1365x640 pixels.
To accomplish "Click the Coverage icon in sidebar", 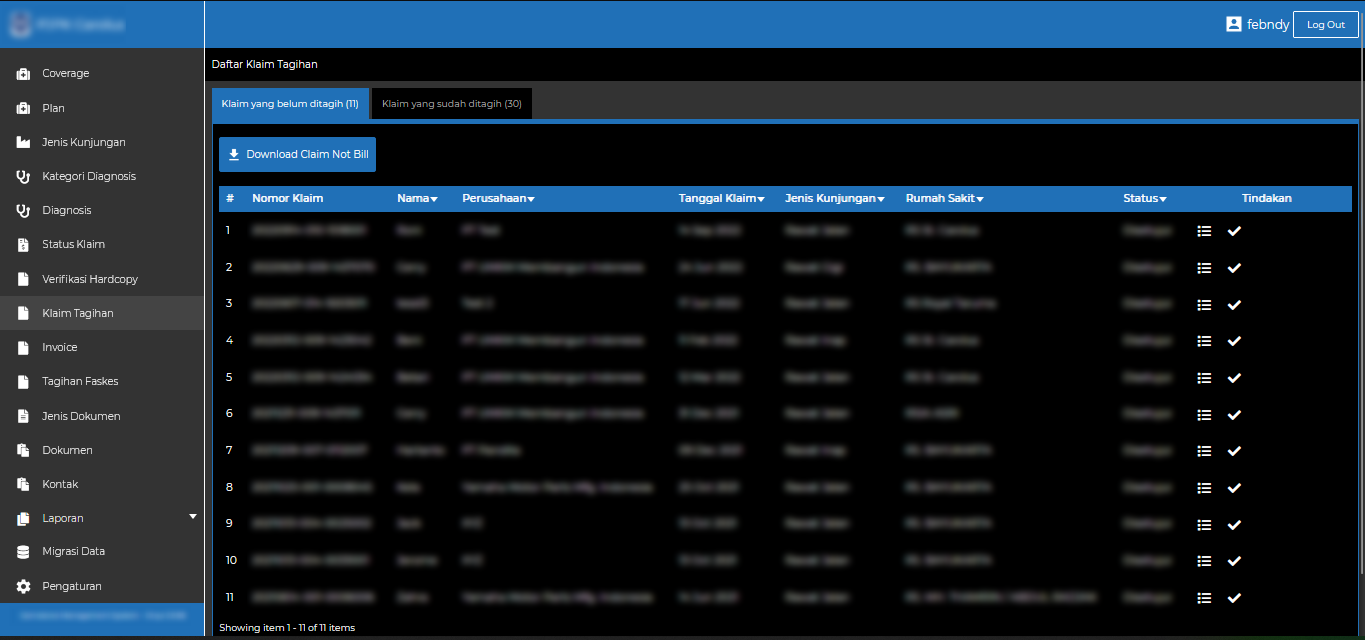I will (23, 74).
